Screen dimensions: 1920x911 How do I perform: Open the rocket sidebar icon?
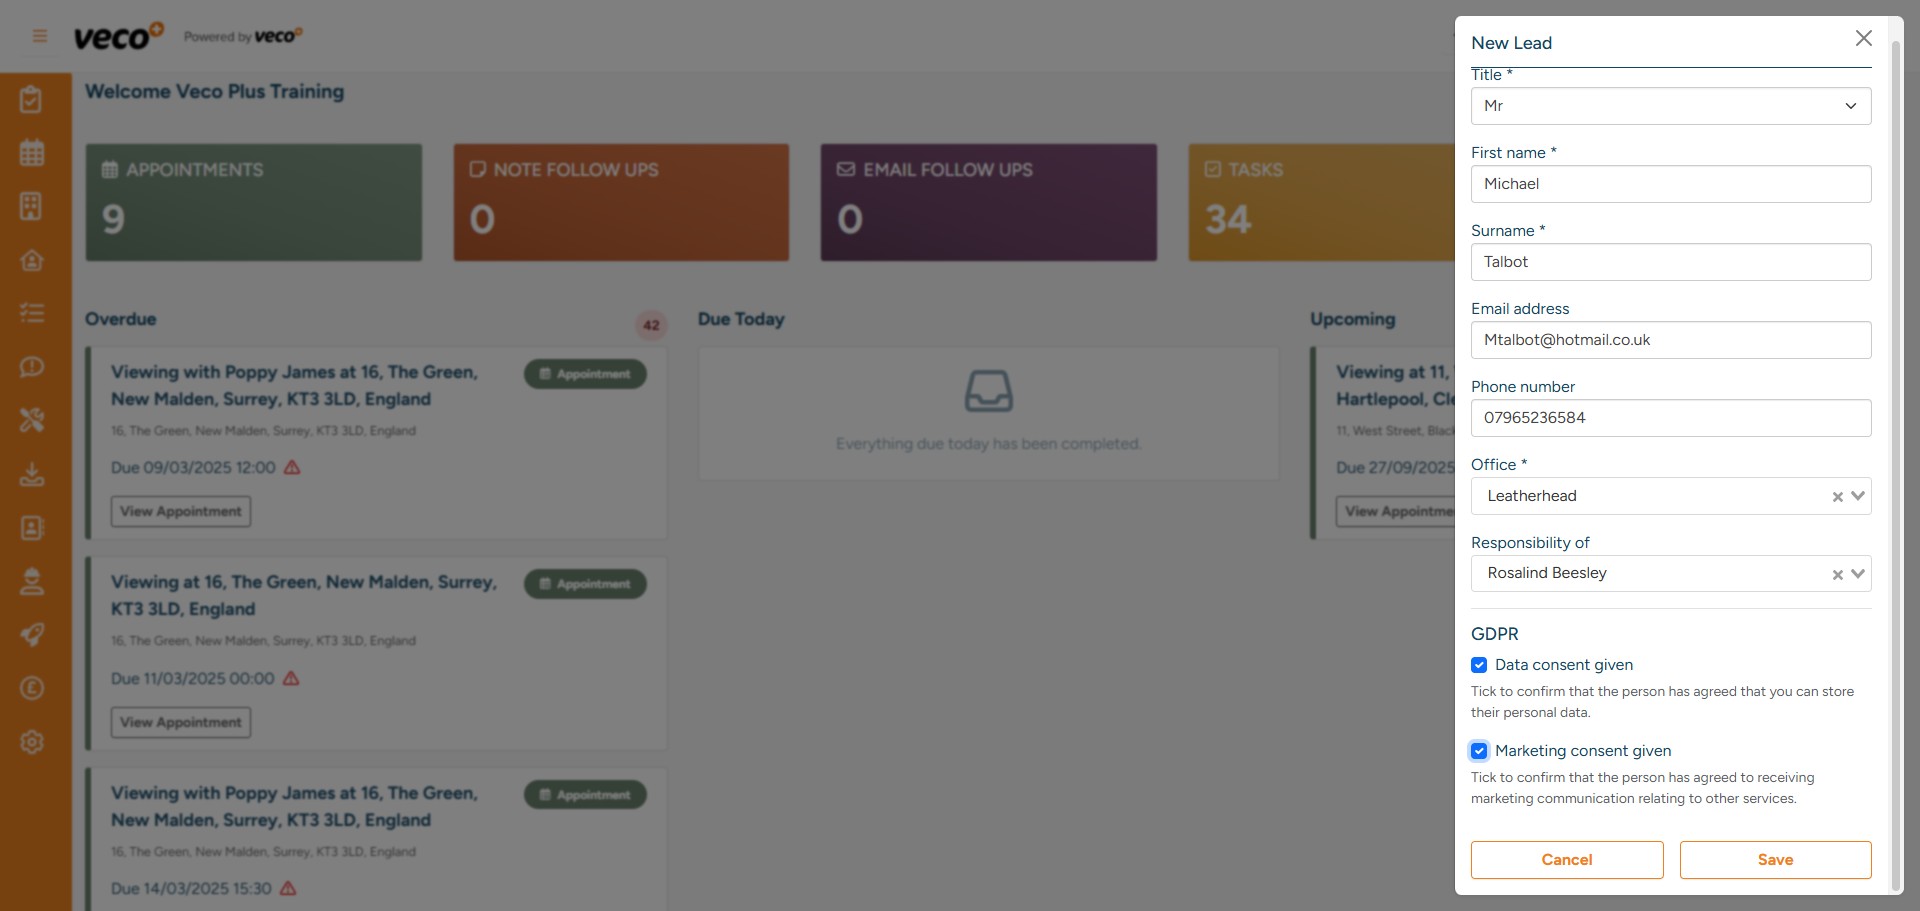[x=32, y=635]
